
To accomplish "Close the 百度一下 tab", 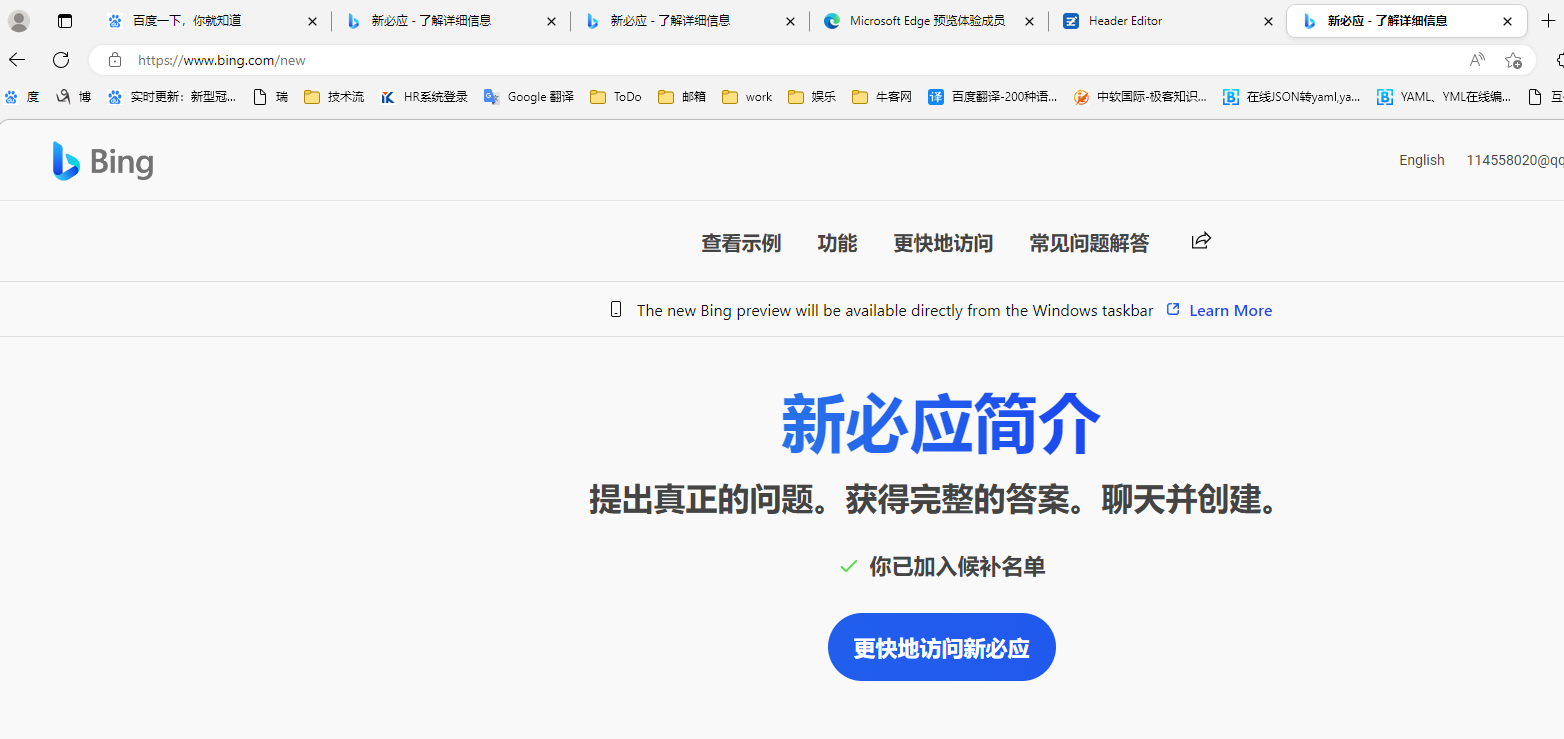I will click(312, 21).
